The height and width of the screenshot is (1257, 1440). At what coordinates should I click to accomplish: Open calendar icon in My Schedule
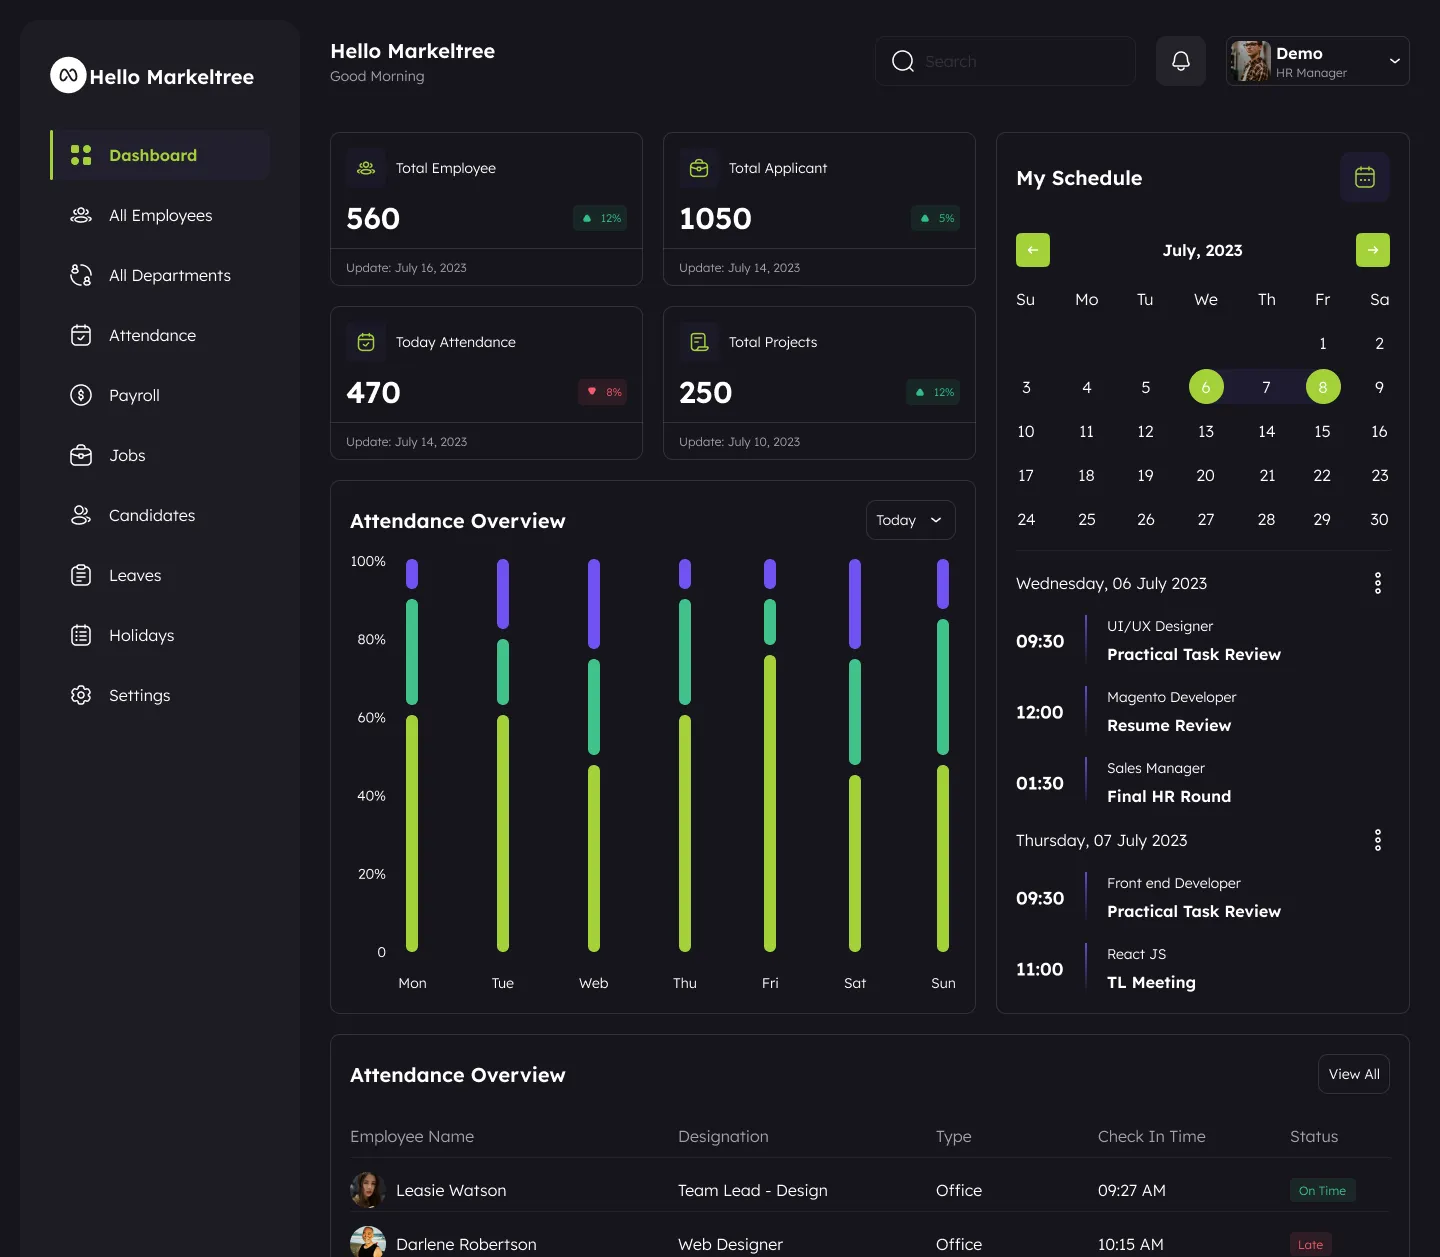pyautogui.click(x=1364, y=177)
